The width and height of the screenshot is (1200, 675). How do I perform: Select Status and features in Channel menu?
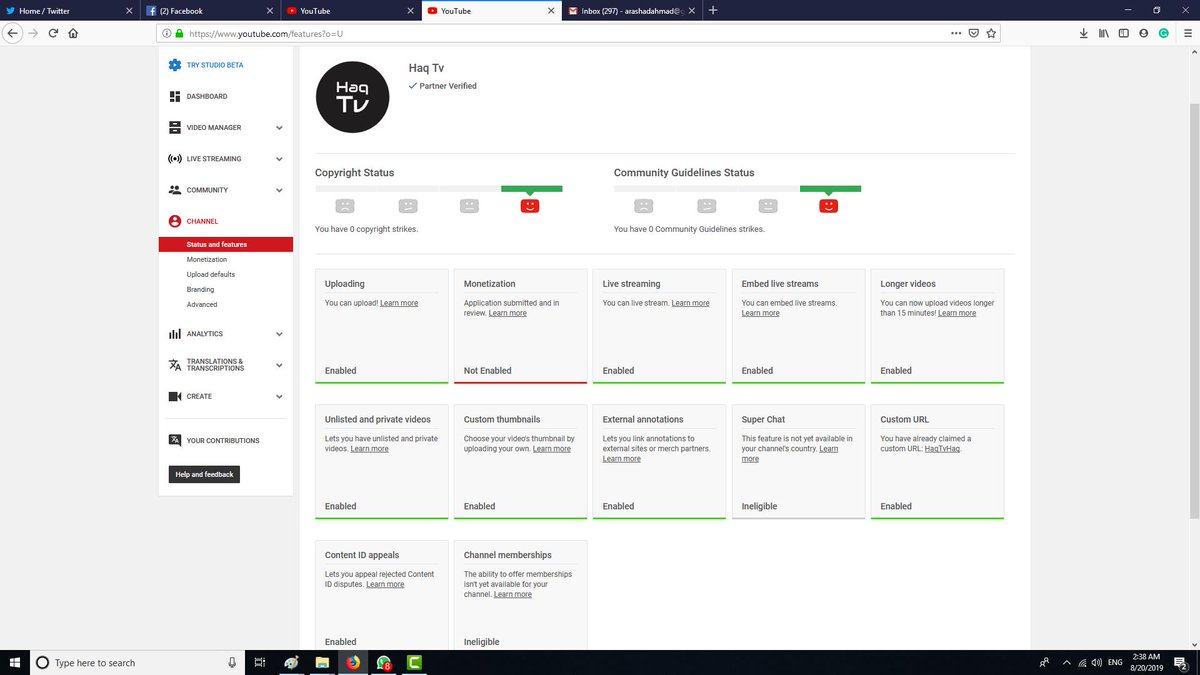click(225, 244)
